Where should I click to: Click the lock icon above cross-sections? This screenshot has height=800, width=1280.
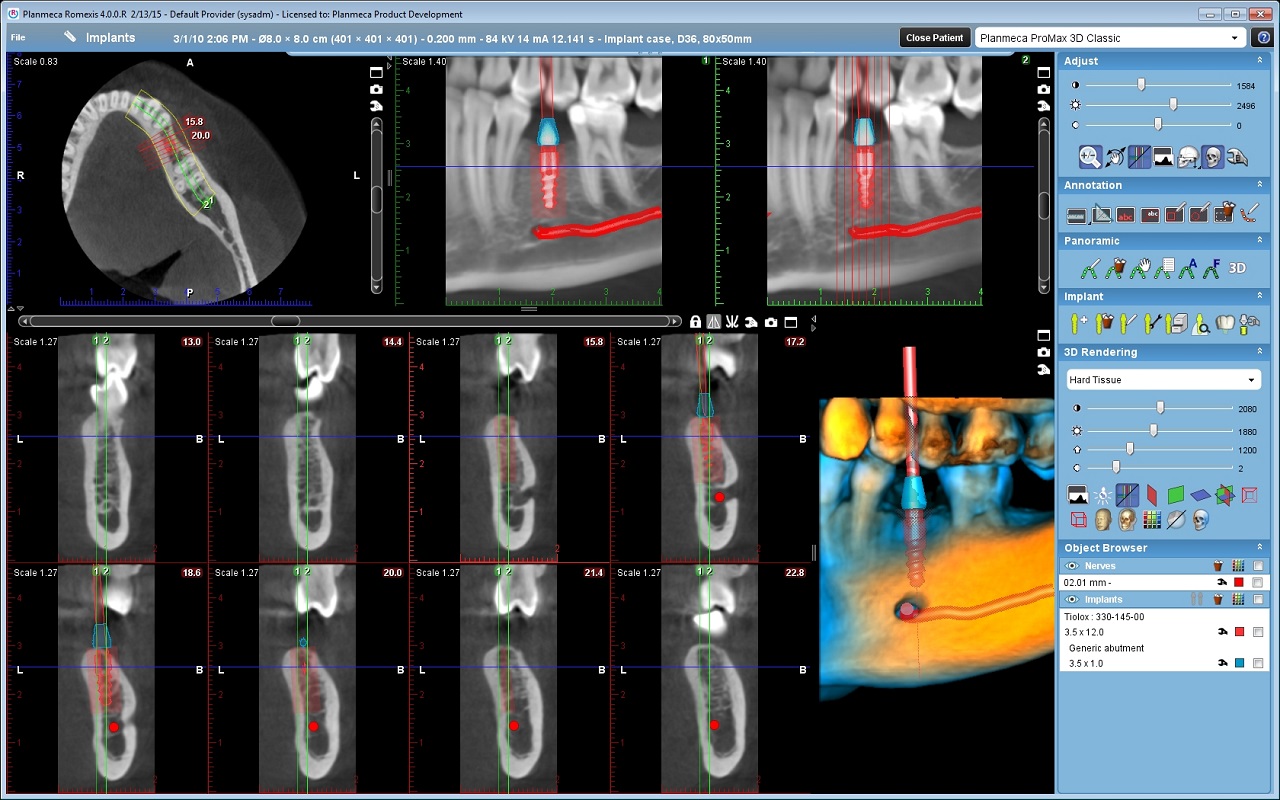[x=695, y=322]
